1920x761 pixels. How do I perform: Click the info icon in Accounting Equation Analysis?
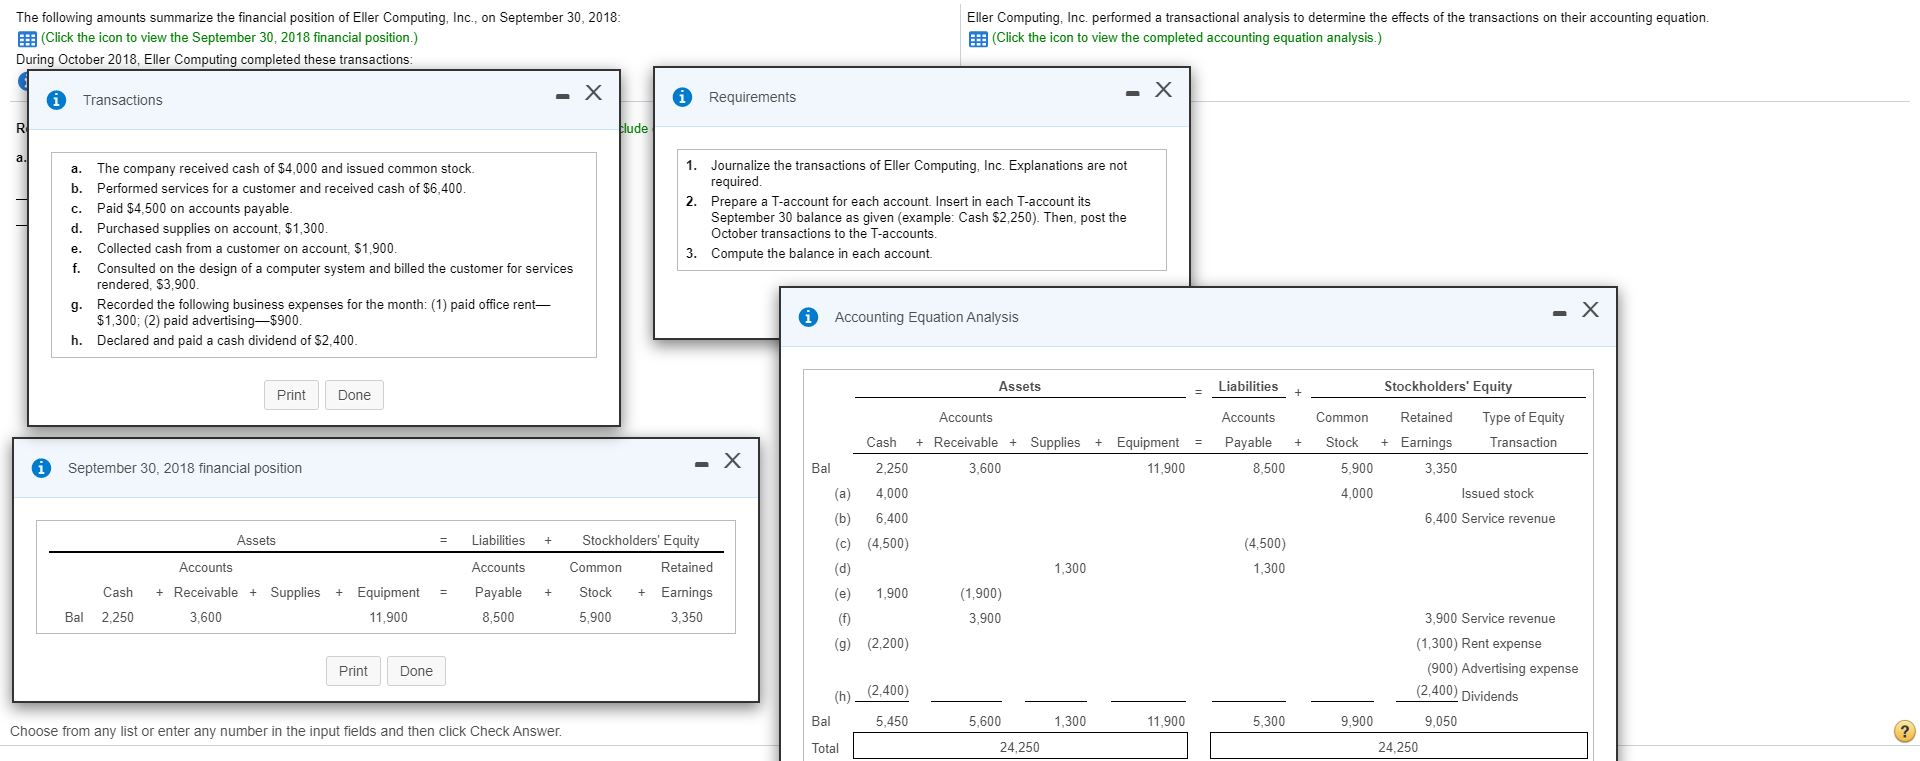(x=808, y=317)
